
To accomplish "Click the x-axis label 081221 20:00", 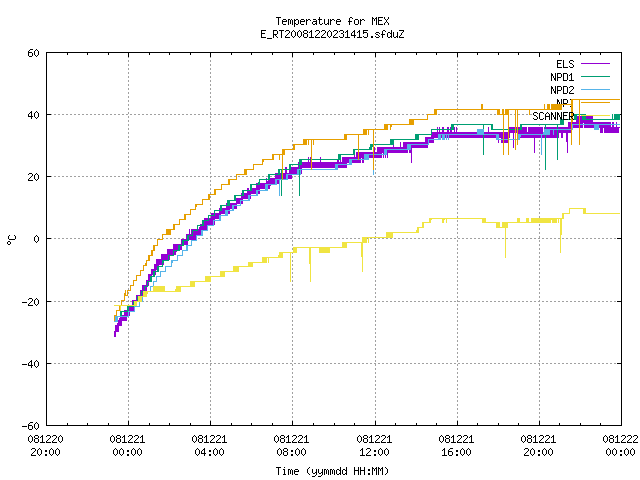I will click(x=538, y=446).
